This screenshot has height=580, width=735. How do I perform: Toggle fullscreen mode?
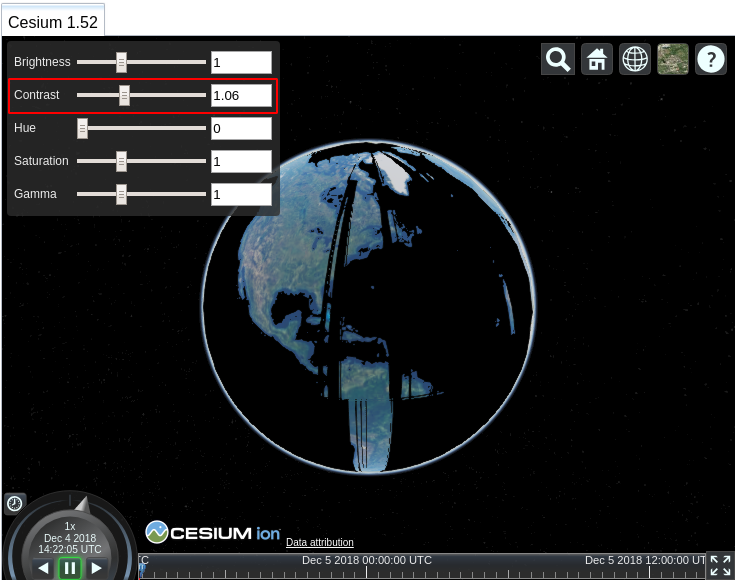pyautogui.click(x=720, y=565)
